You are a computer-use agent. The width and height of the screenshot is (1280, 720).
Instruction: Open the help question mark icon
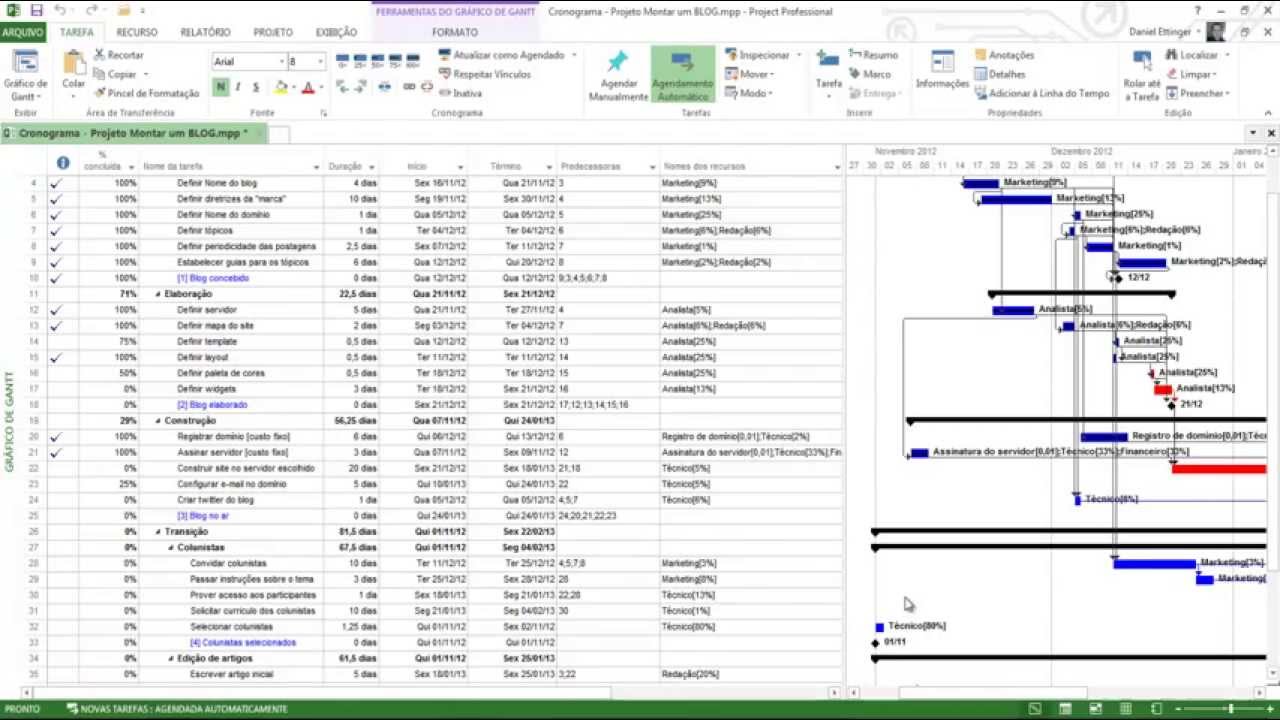[x=1196, y=11]
